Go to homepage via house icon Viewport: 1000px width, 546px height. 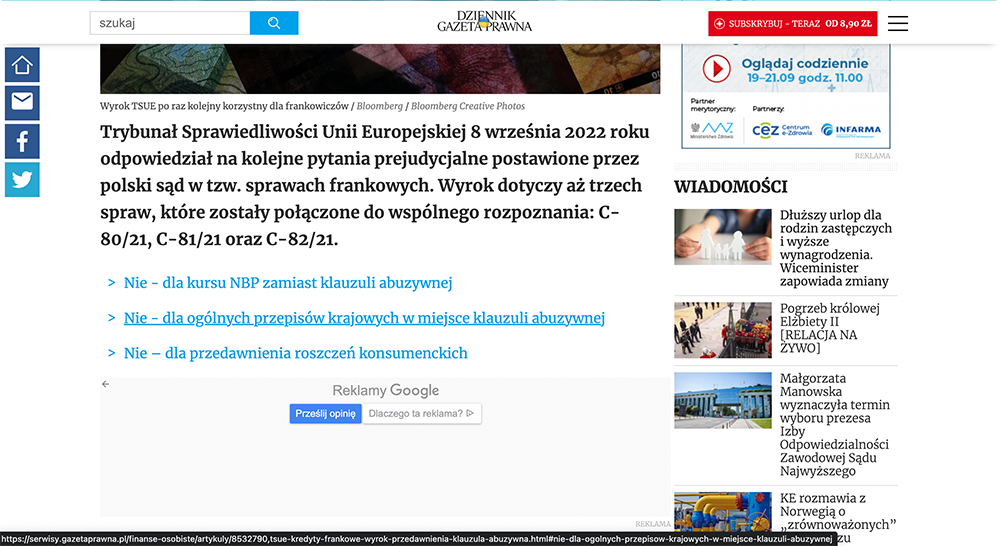point(22,65)
